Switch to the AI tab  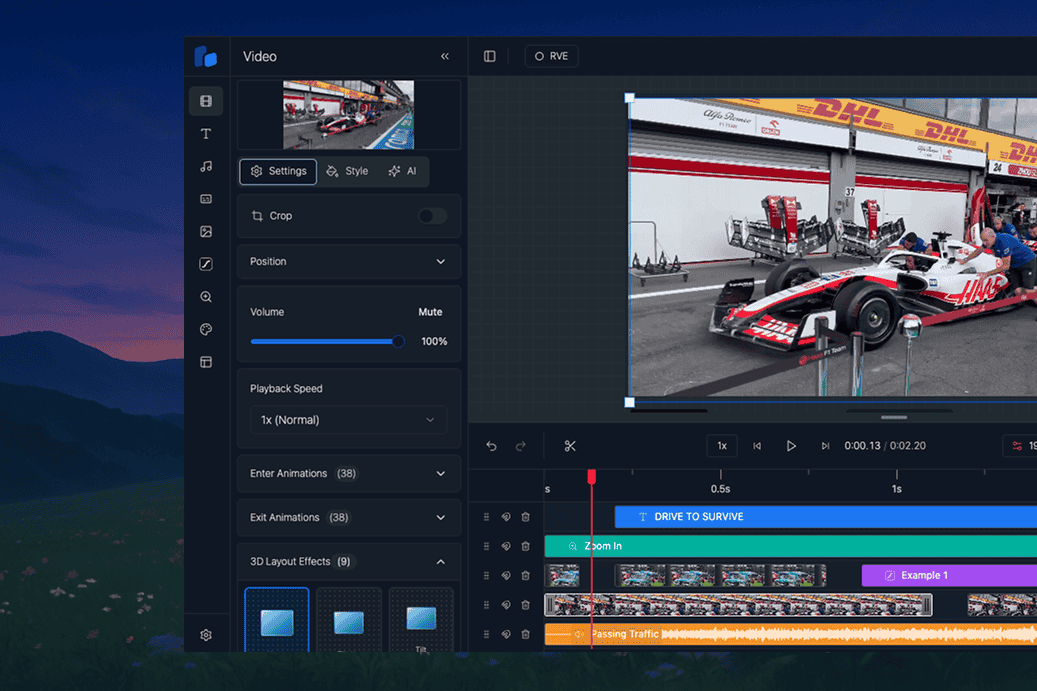click(x=403, y=171)
